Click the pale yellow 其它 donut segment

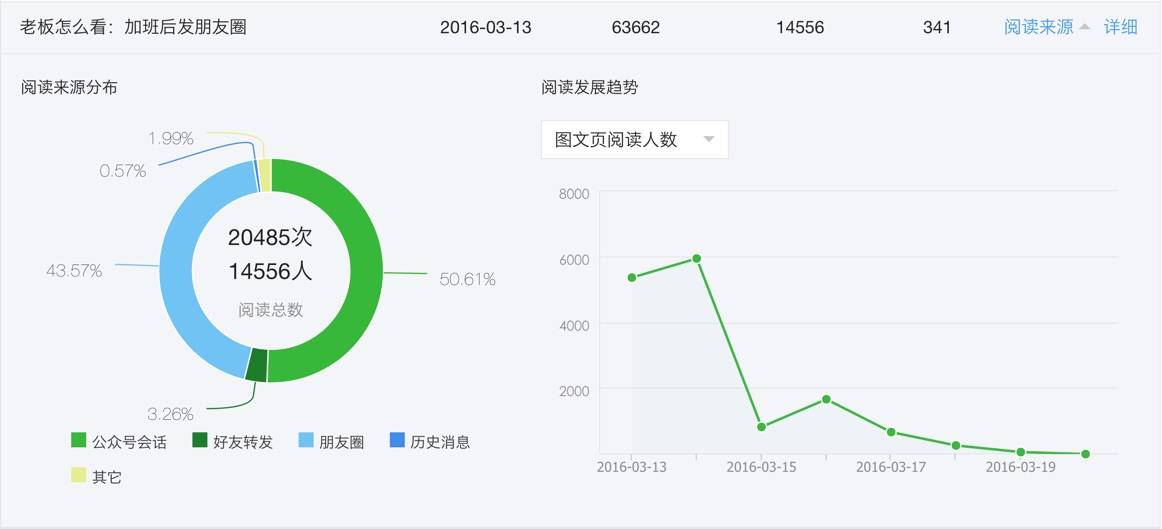(265, 175)
